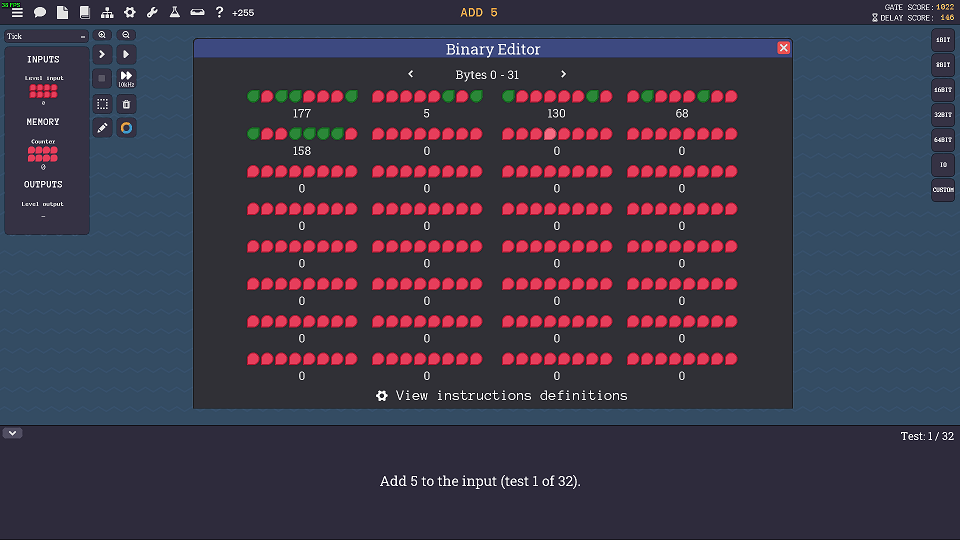The image size is (960, 540).
Task: Select the pencil wire drawing tool
Action: [102, 128]
